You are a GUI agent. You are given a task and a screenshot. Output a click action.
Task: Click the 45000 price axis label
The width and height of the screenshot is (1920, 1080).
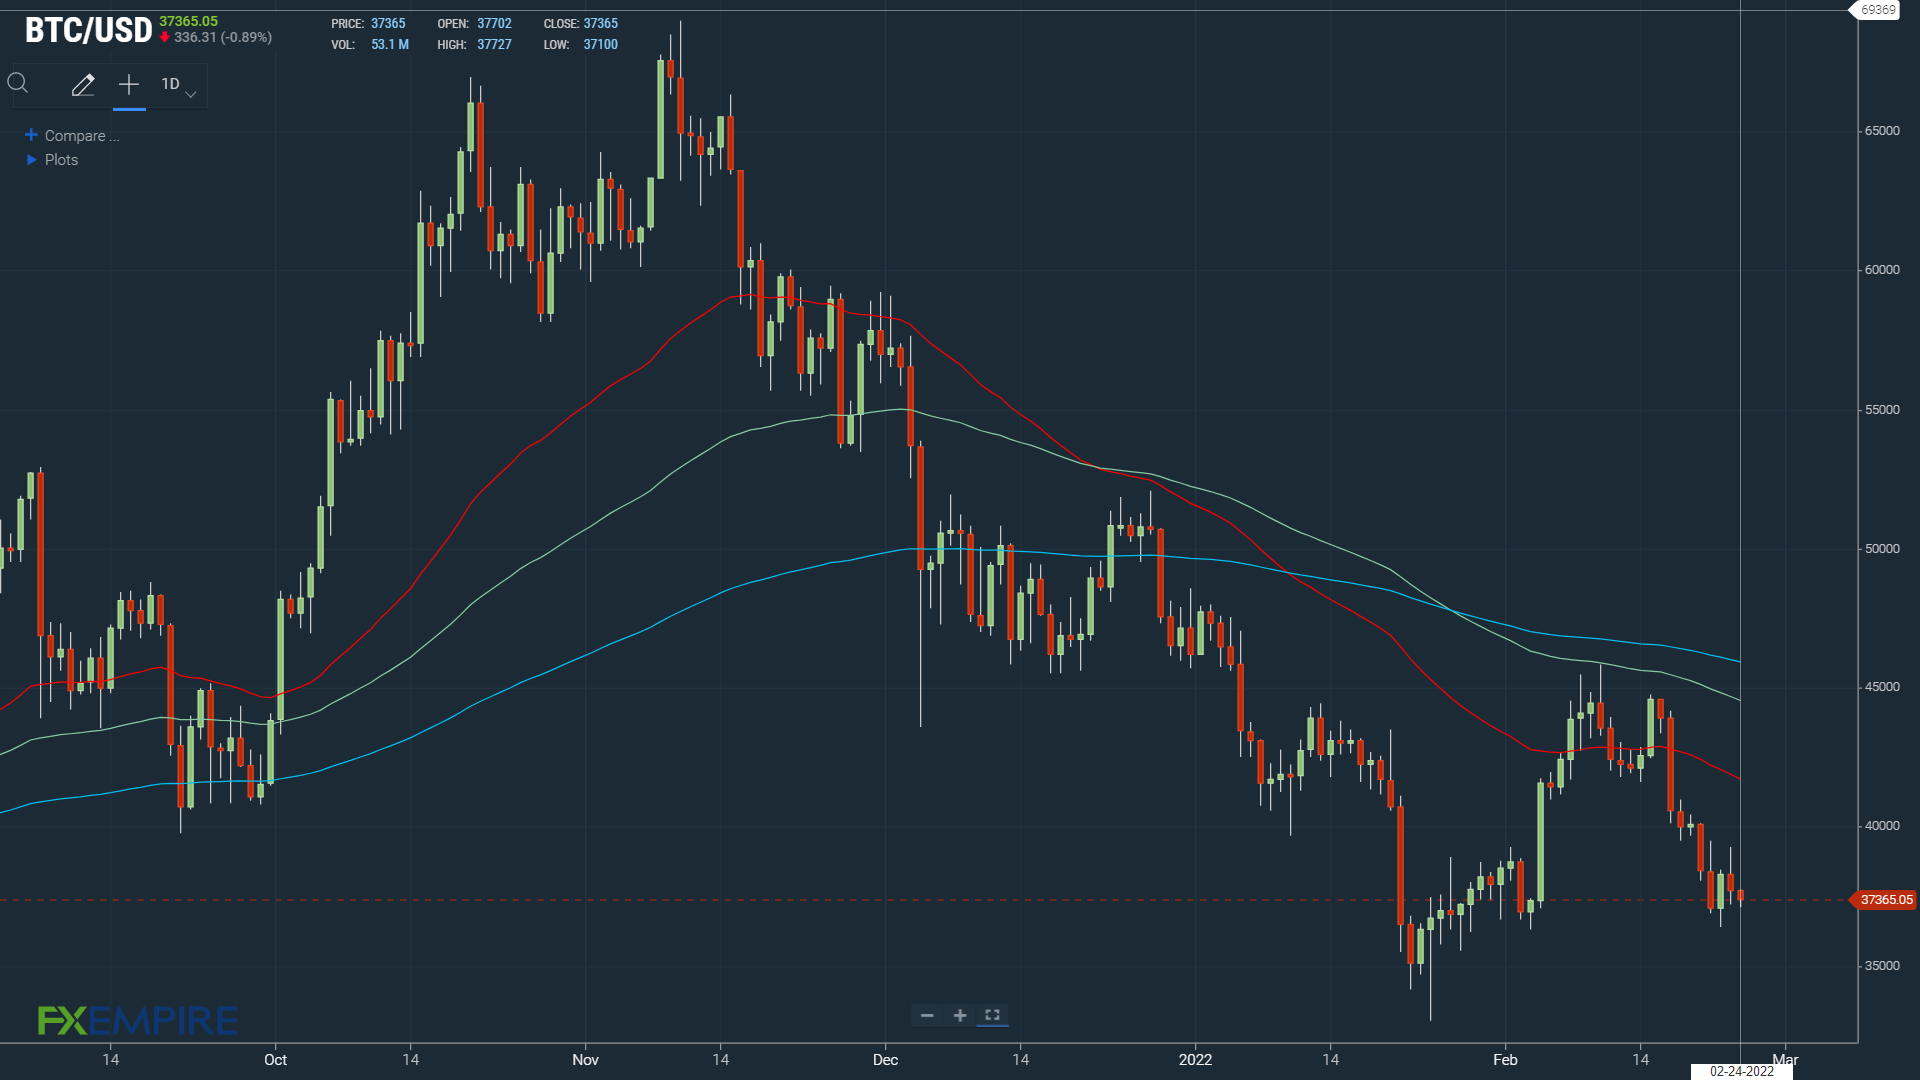(1882, 687)
